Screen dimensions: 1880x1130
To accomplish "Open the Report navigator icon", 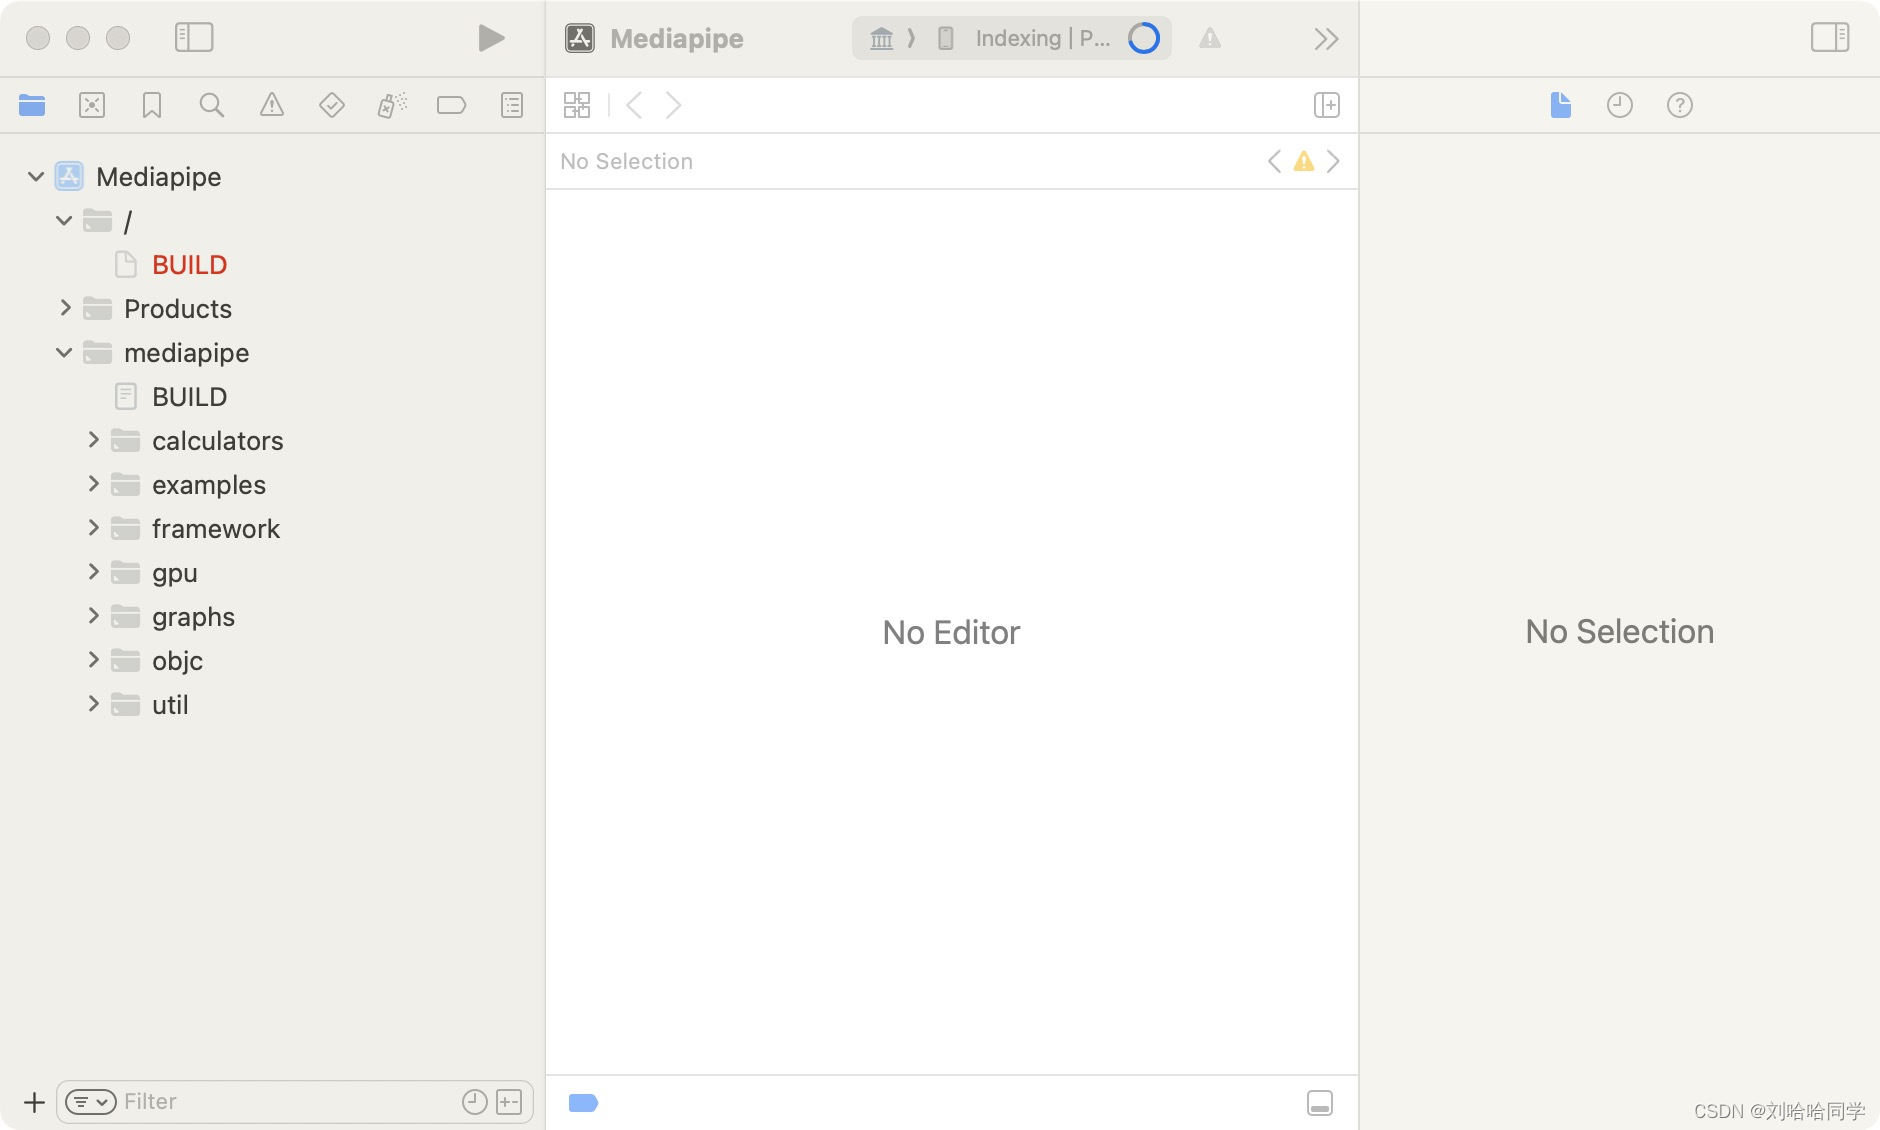I will tap(512, 105).
